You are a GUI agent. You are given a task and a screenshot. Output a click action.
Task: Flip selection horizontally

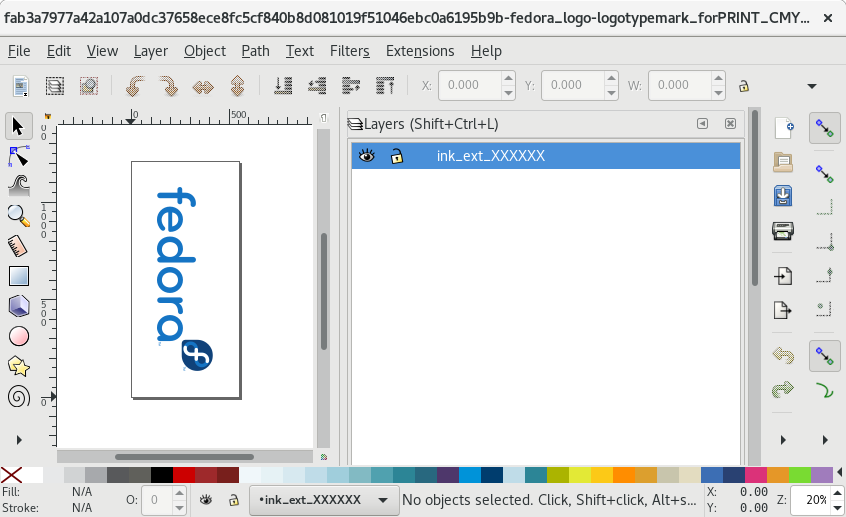(203, 86)
